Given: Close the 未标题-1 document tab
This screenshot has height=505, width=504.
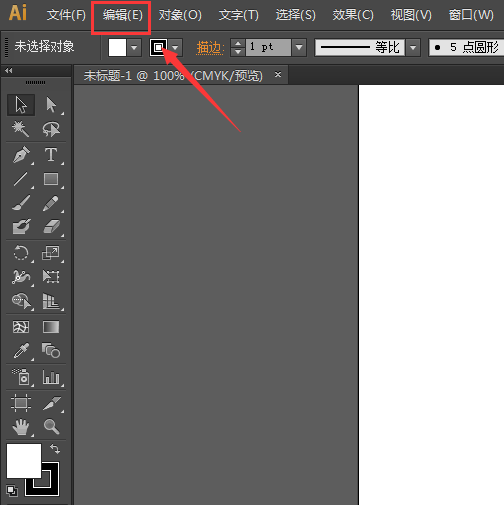Looking at the screenshot, I should point(278,75).
